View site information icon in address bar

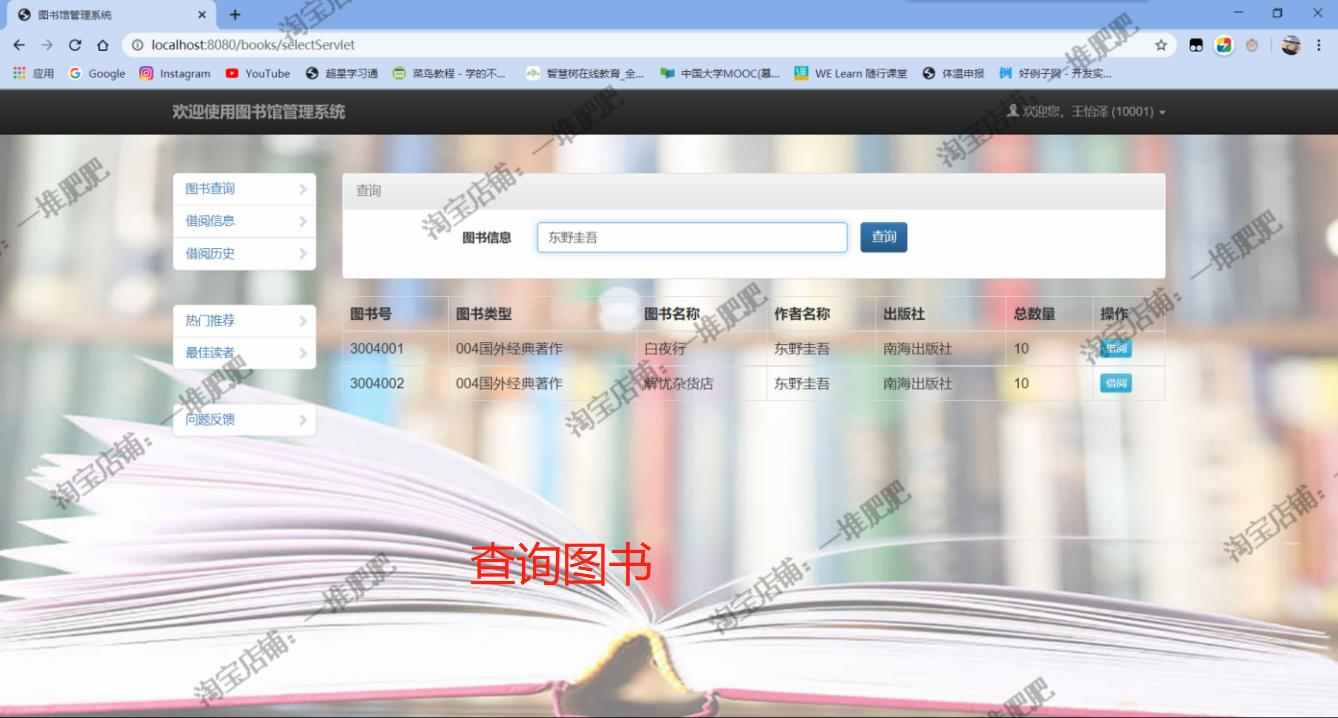[x=137, y=45]
